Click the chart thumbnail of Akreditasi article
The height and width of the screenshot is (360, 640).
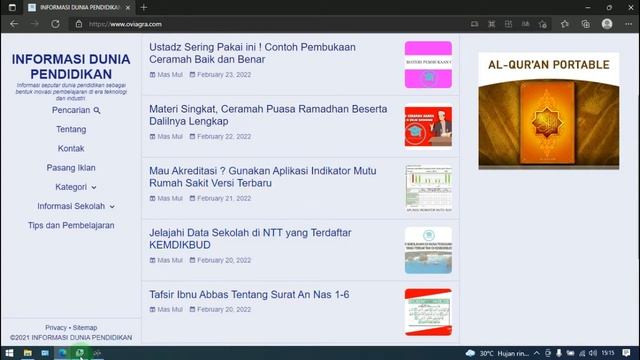tap(428, 188)
